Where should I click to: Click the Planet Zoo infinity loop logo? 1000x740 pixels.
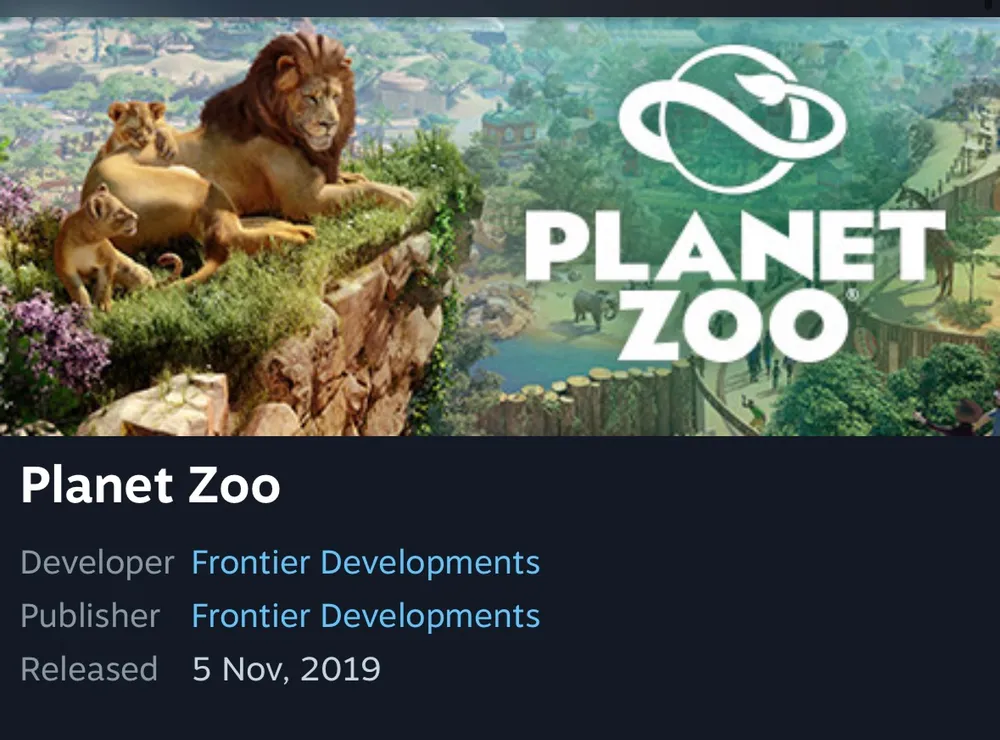(x=732, y=119)
